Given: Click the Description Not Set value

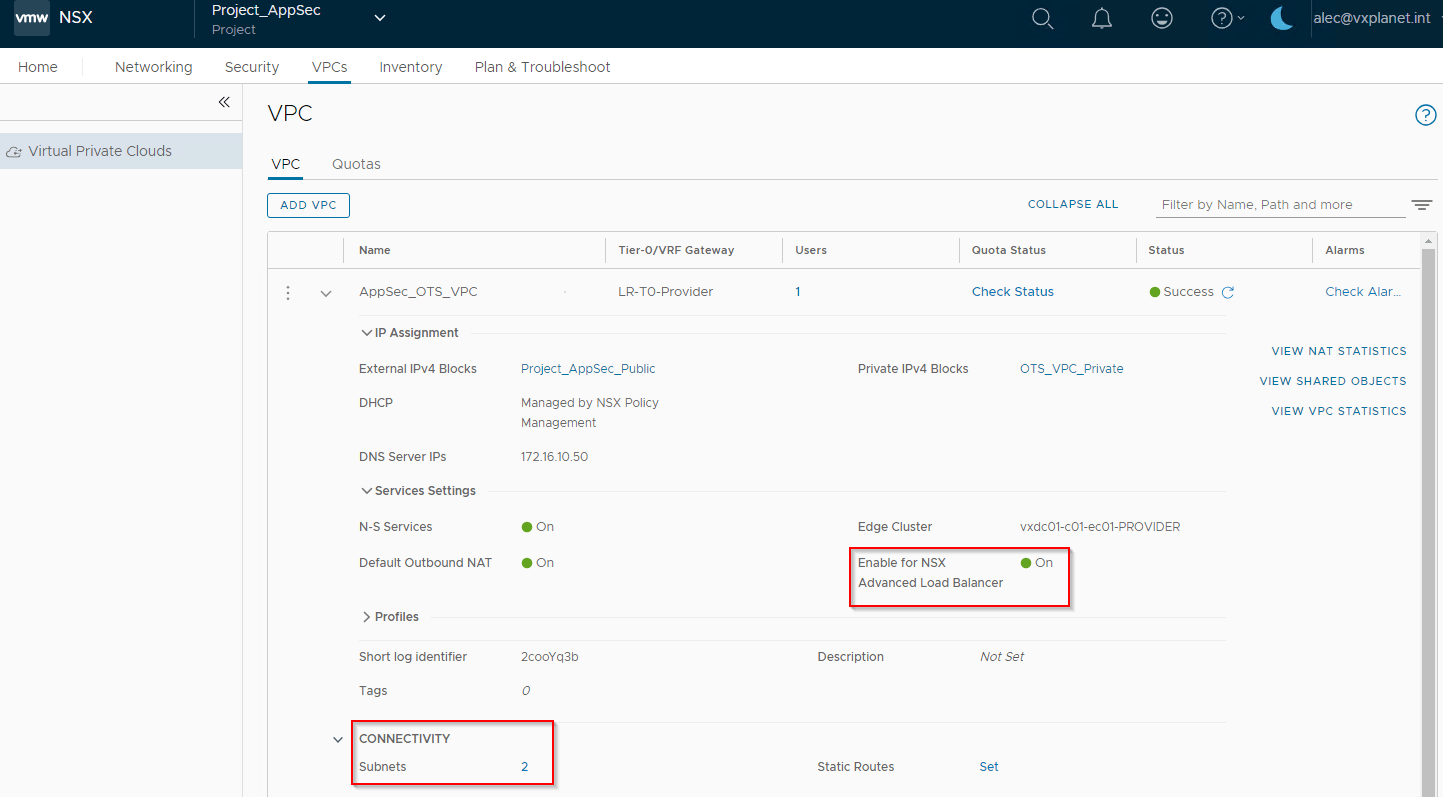Looking at the screenshot, I should (1002, 657).
